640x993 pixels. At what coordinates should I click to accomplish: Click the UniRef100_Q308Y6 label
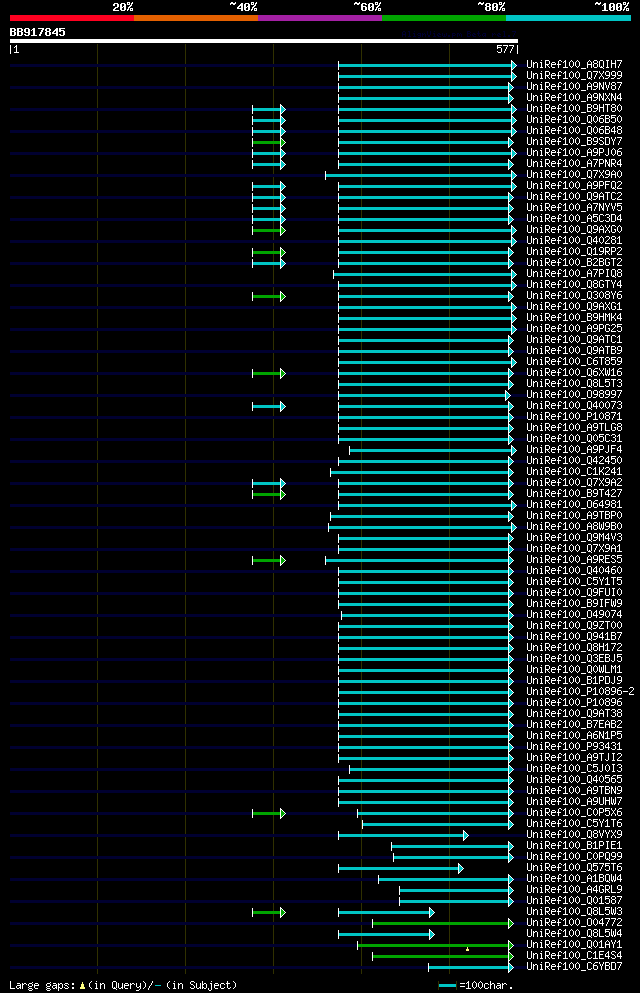coord(574,296)
